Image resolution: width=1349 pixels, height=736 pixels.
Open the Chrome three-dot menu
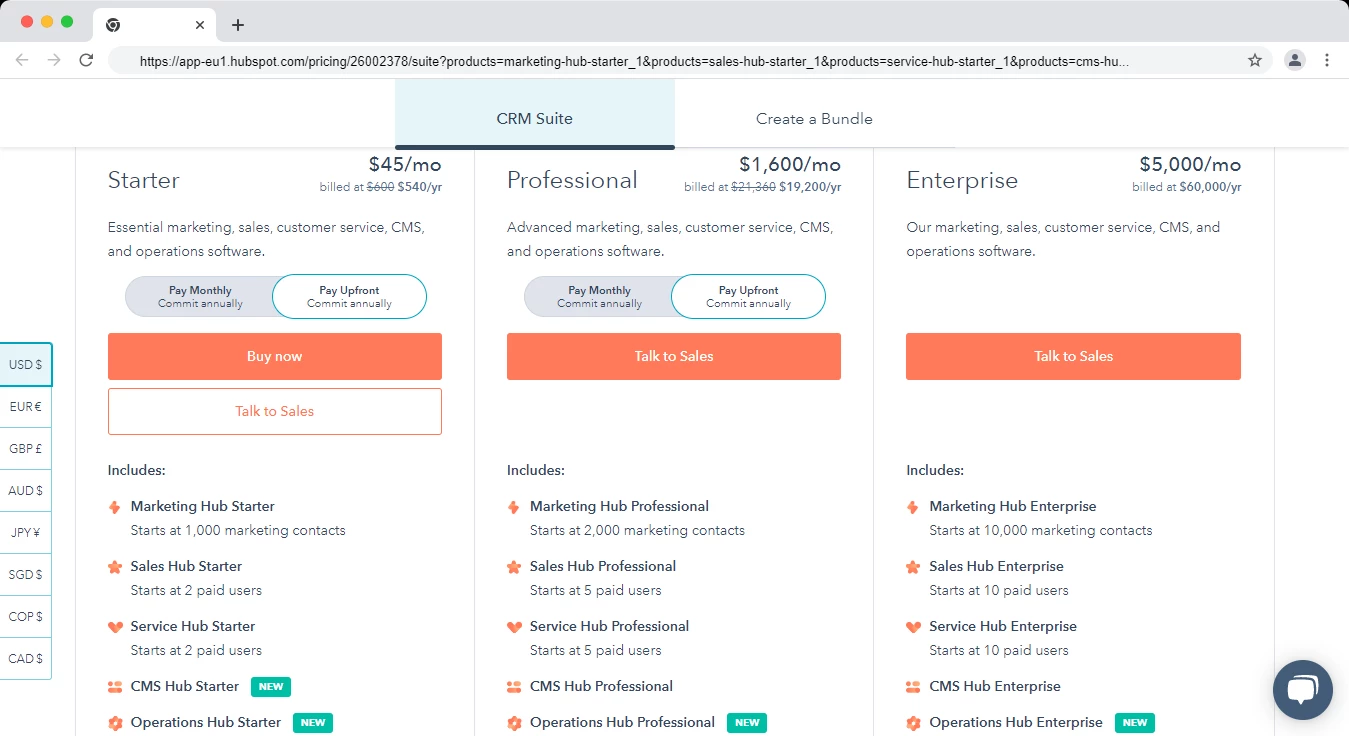coord(1327,60)
